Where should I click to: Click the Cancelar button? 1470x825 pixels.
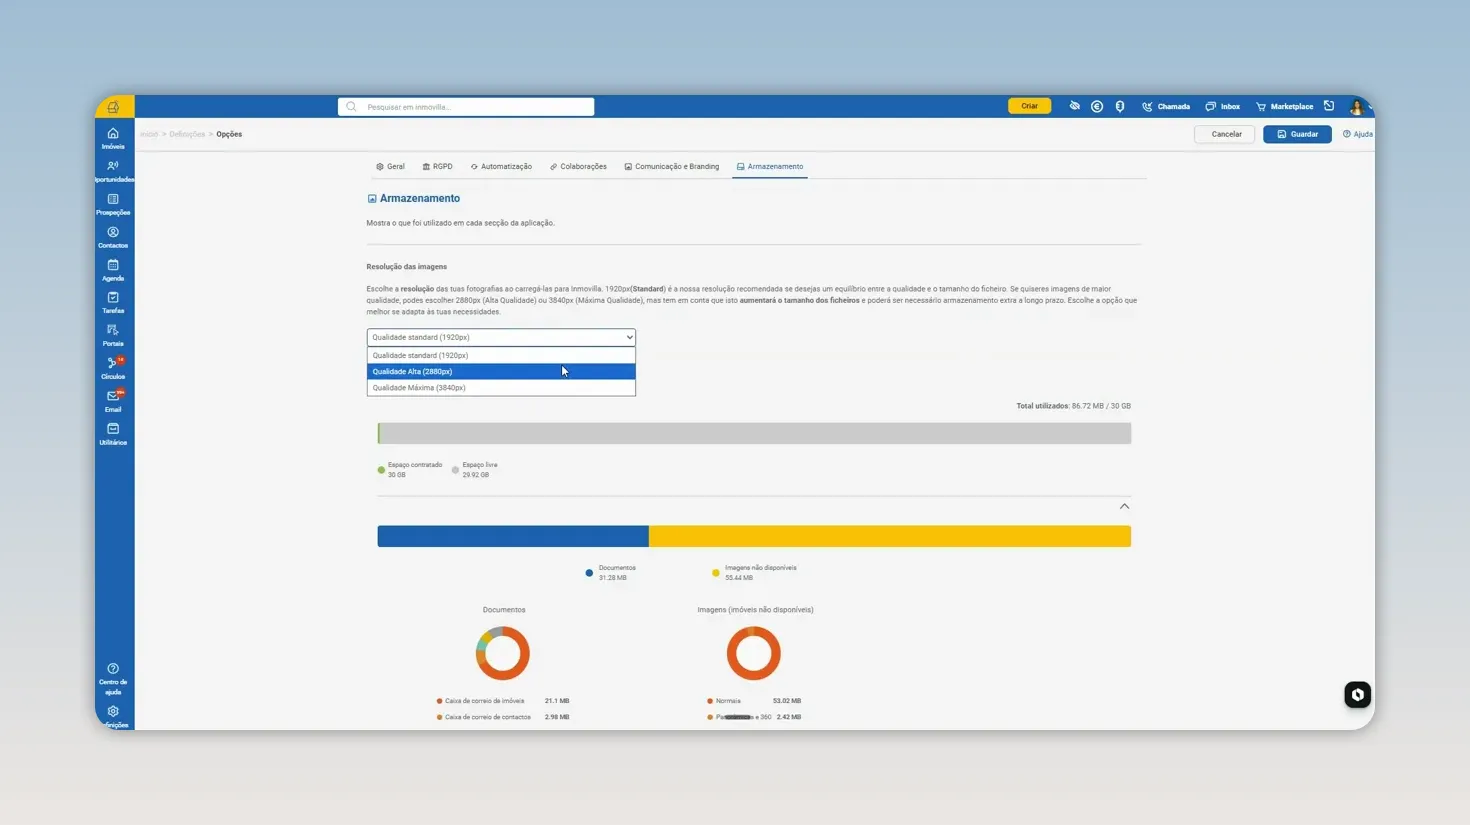coord(1225,134)
